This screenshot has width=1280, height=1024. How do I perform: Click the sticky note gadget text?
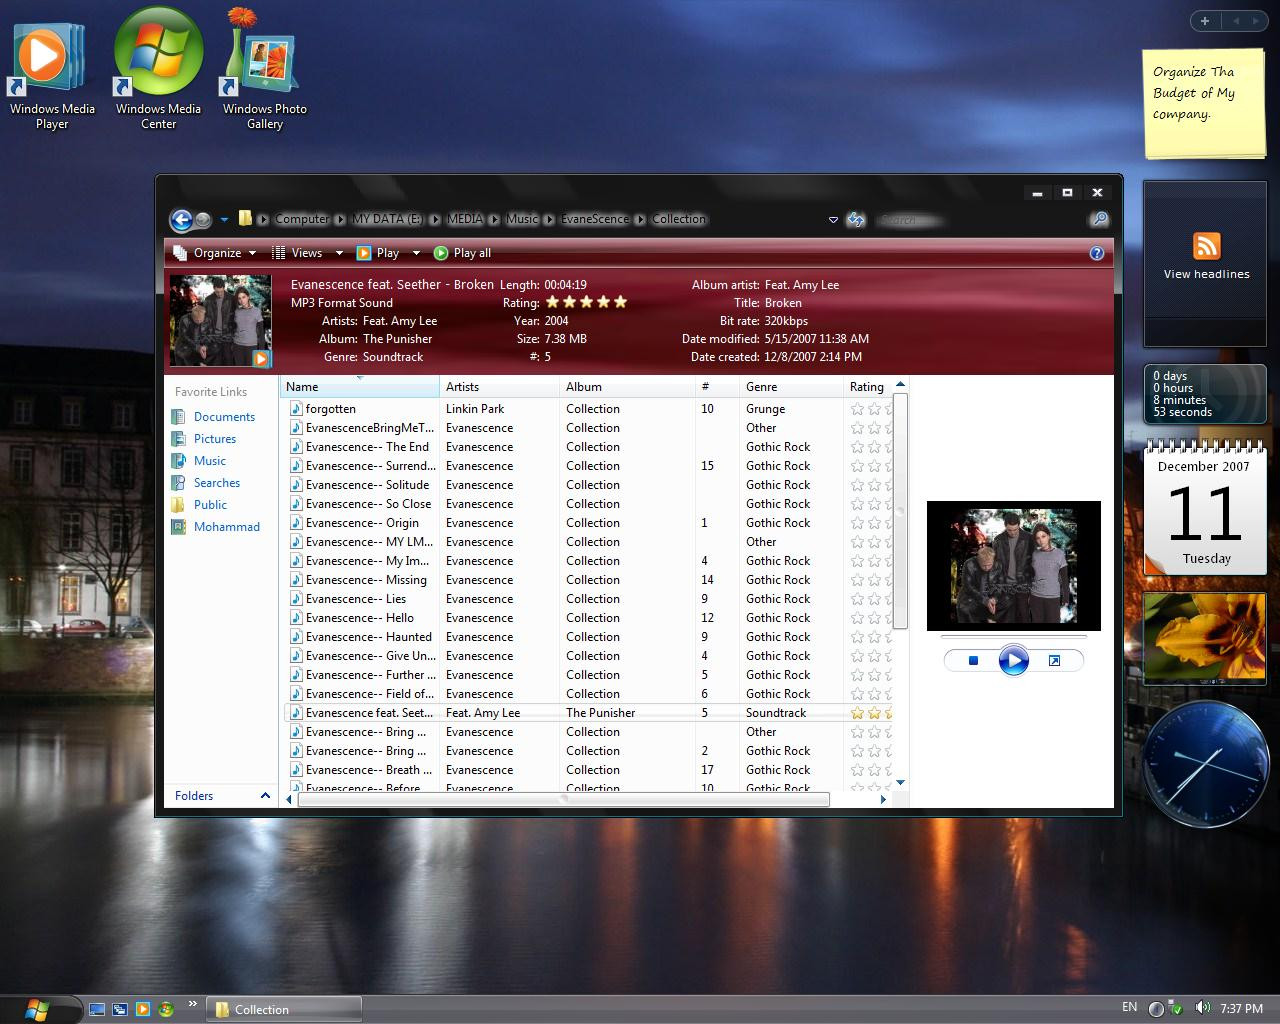(1194, 93)
